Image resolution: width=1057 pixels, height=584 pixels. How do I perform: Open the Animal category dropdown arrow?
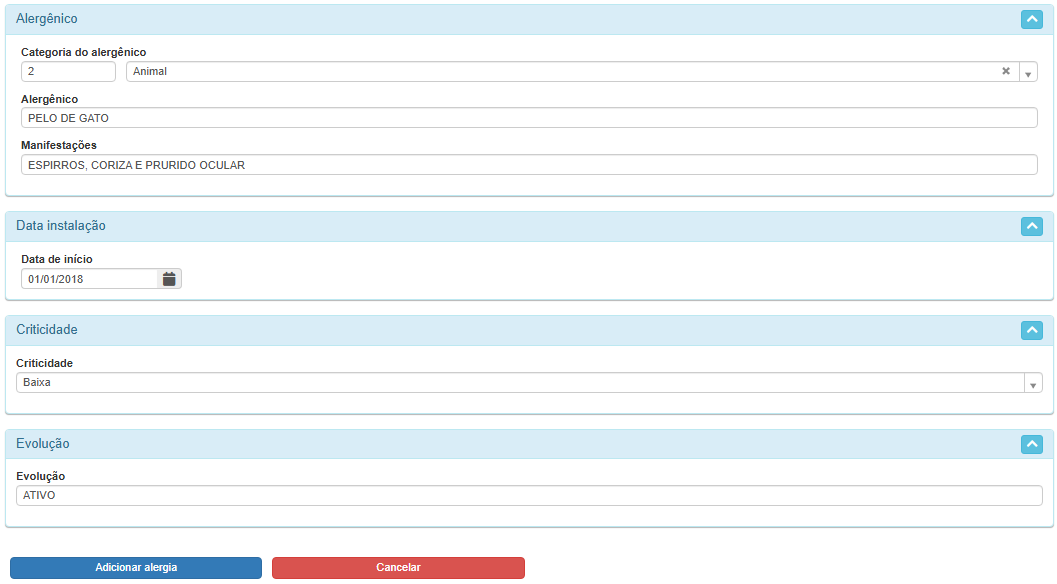1027,73
